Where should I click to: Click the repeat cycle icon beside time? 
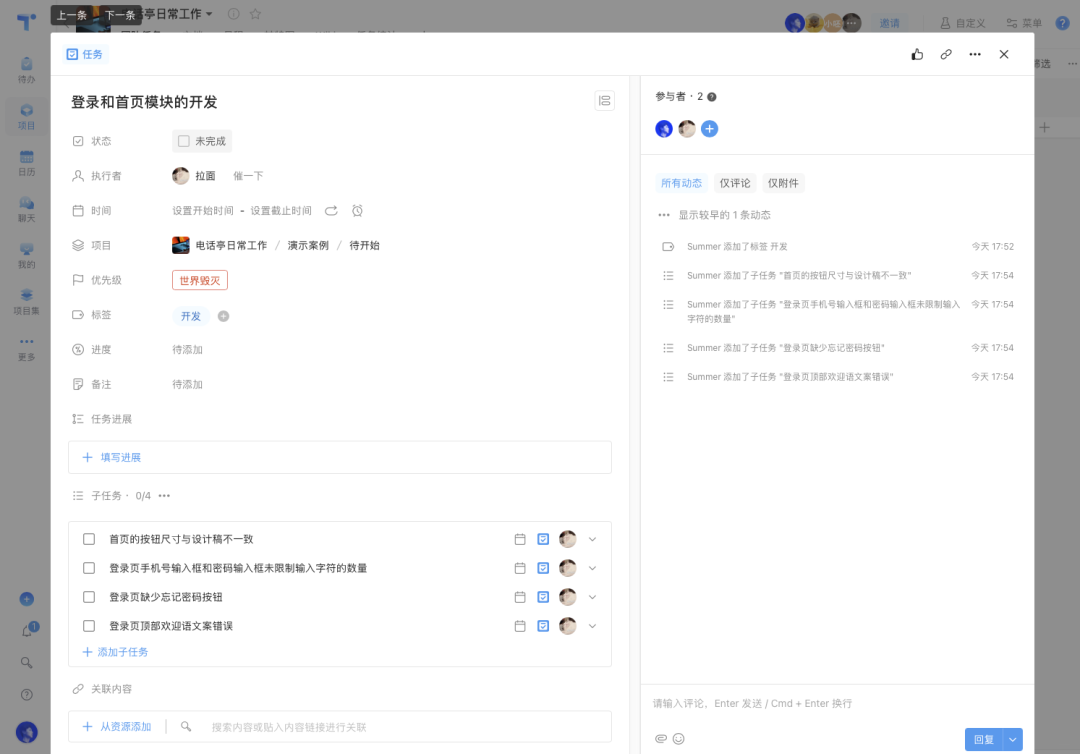coord(331,211)
